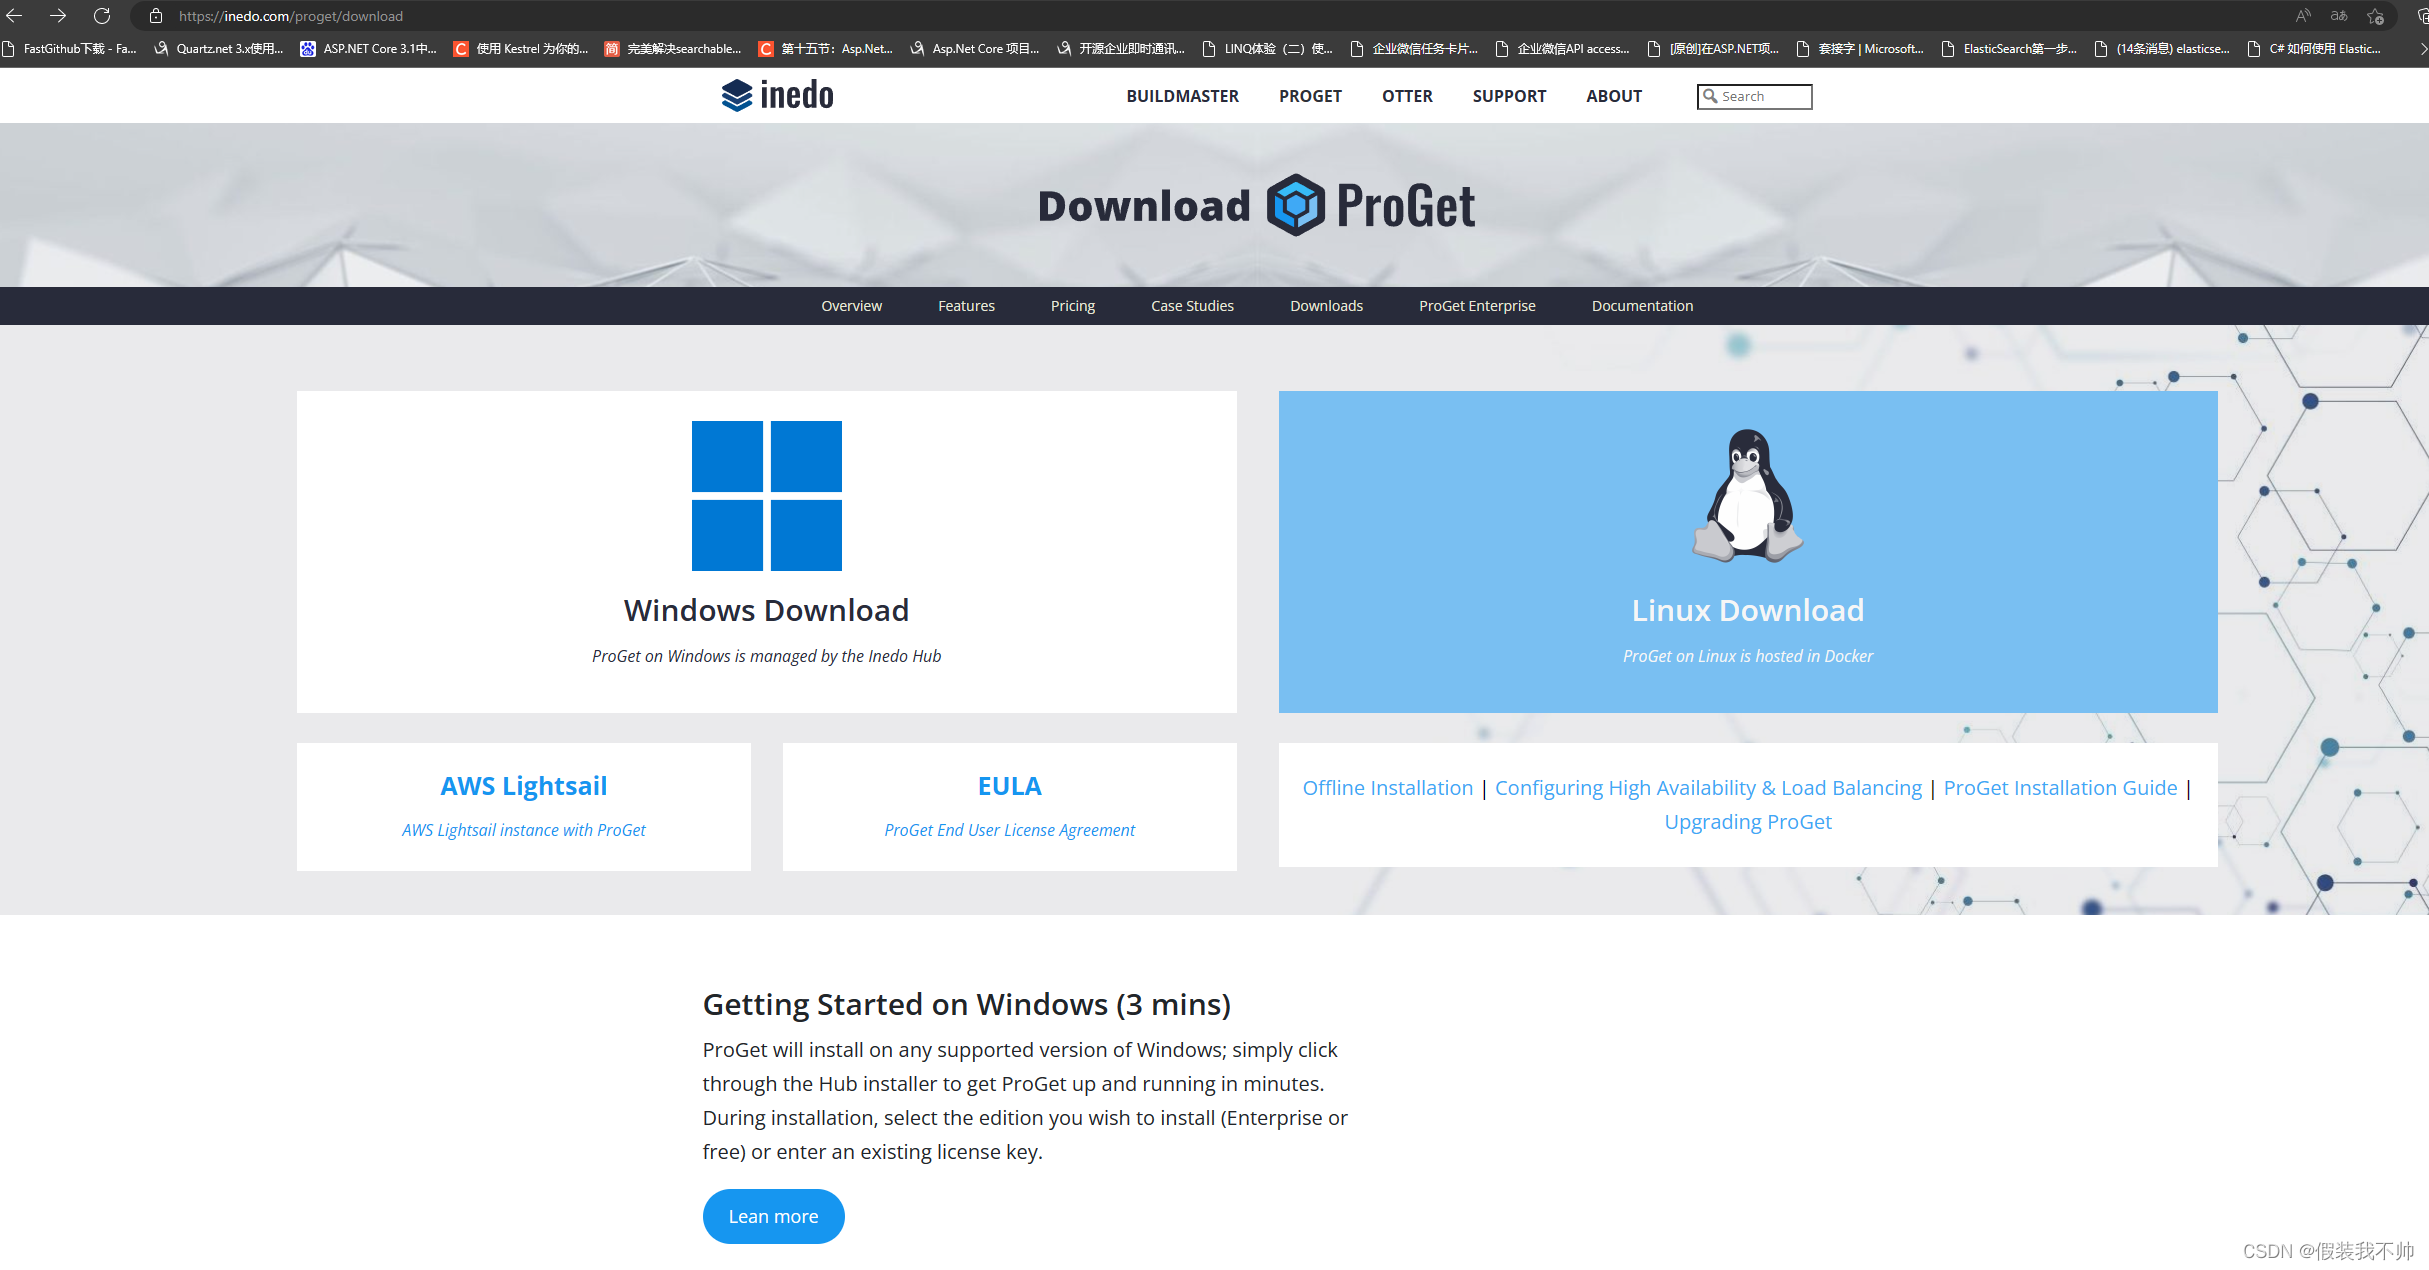Open Offline Installation link
Screen dimensions: 2429x1270
click(x=1388, y=788)
